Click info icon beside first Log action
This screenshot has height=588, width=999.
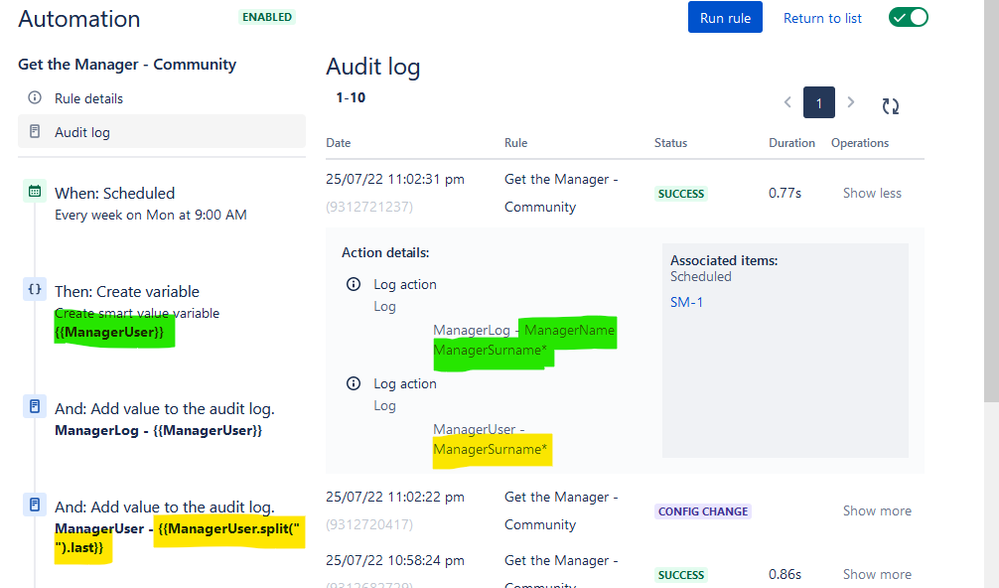[x=353, y=284]
